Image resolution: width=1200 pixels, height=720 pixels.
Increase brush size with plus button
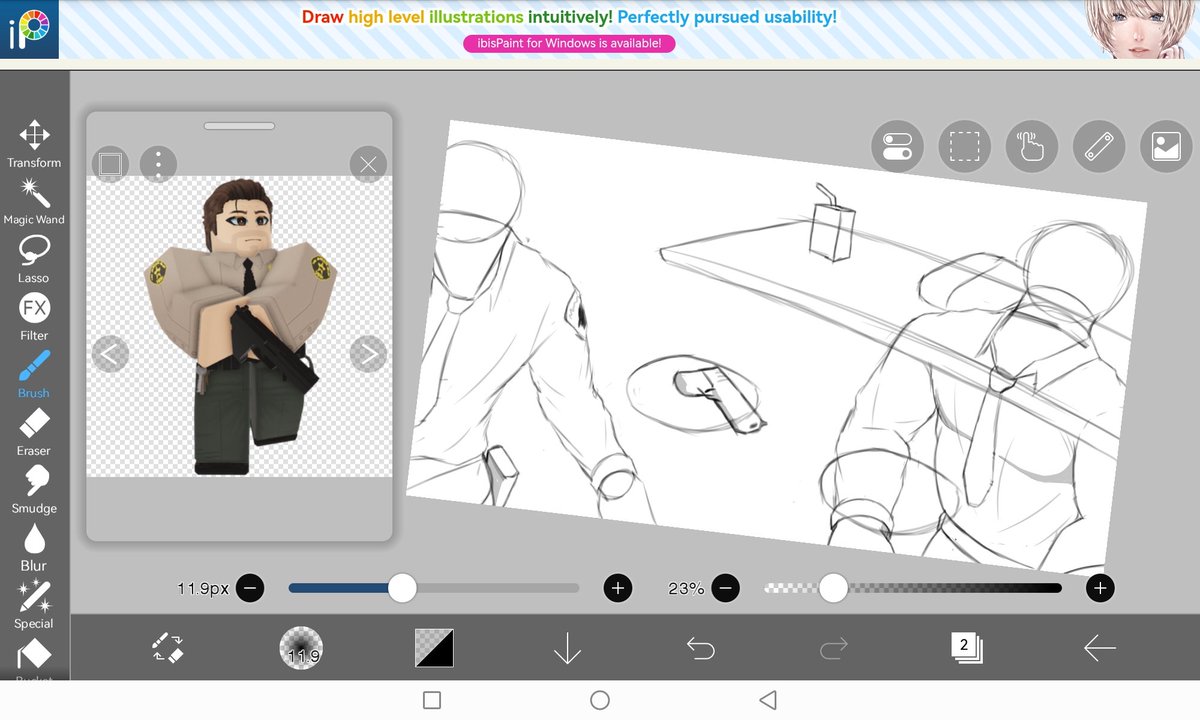[x=618, y=588]
